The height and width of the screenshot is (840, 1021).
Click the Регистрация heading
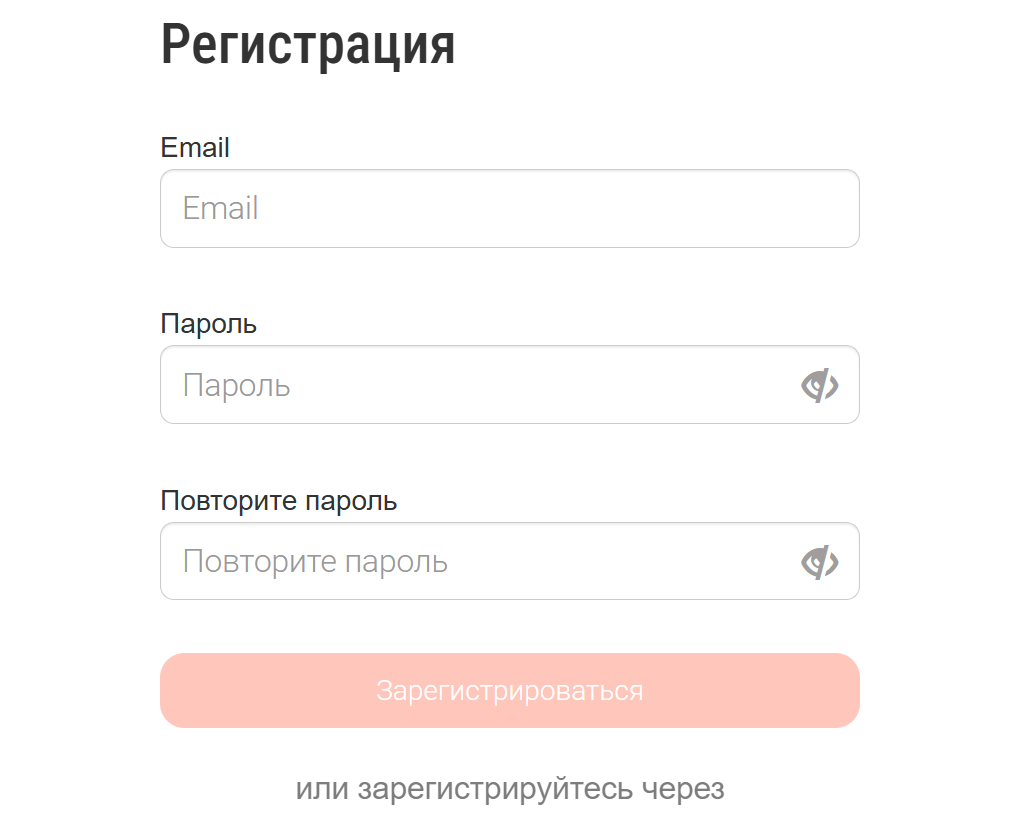pos(307,45)
